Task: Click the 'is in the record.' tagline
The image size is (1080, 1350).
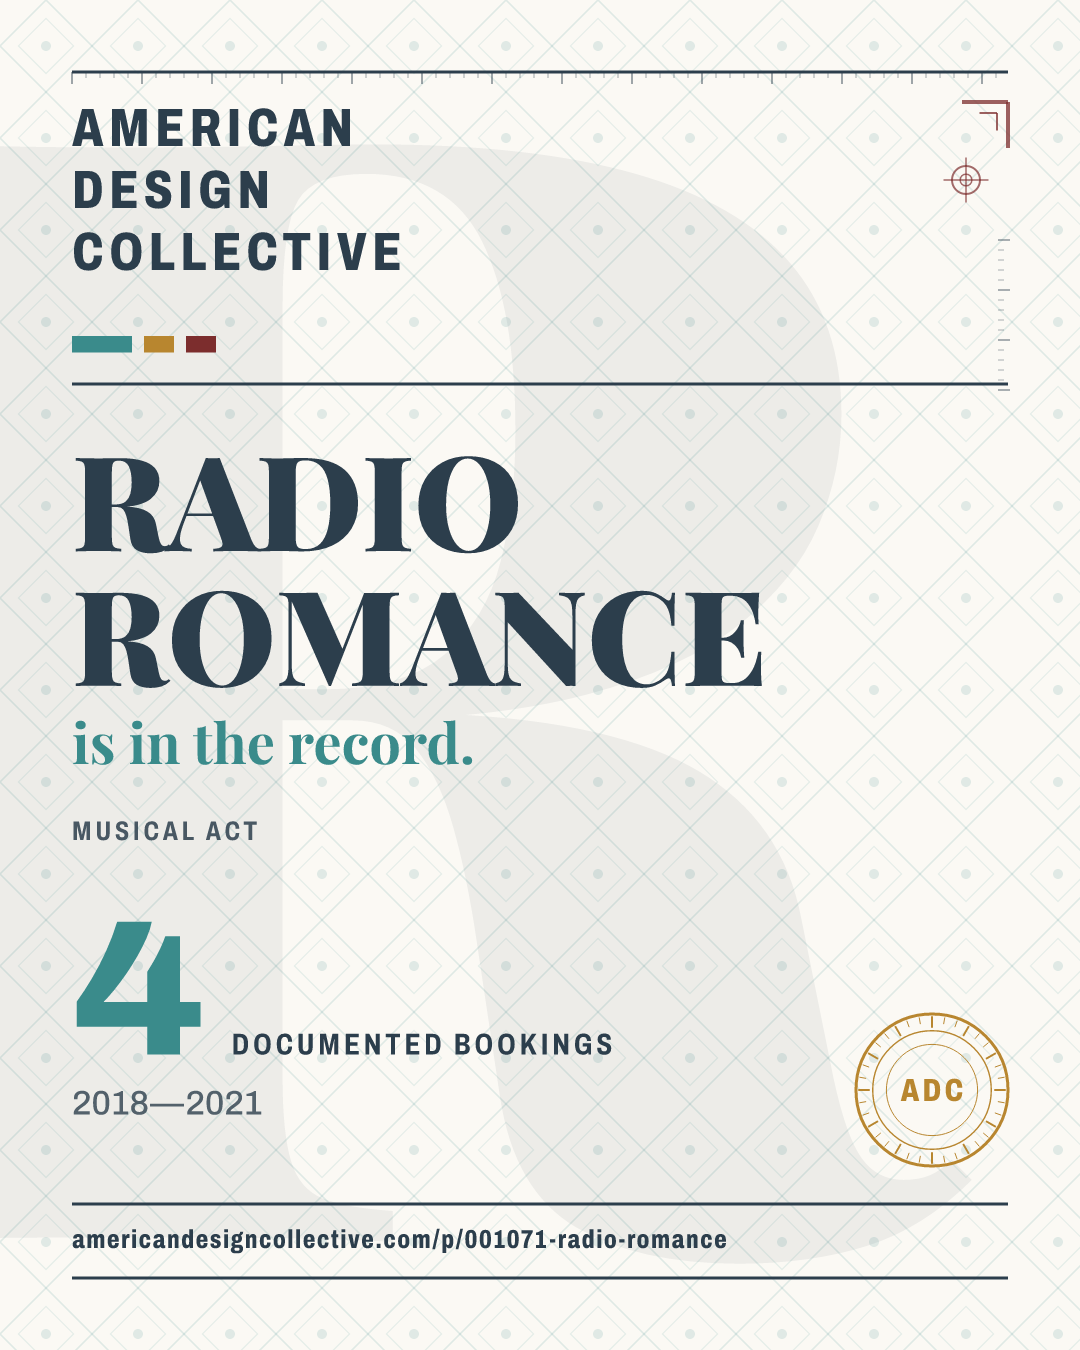Action: click(x=273, y=744)
